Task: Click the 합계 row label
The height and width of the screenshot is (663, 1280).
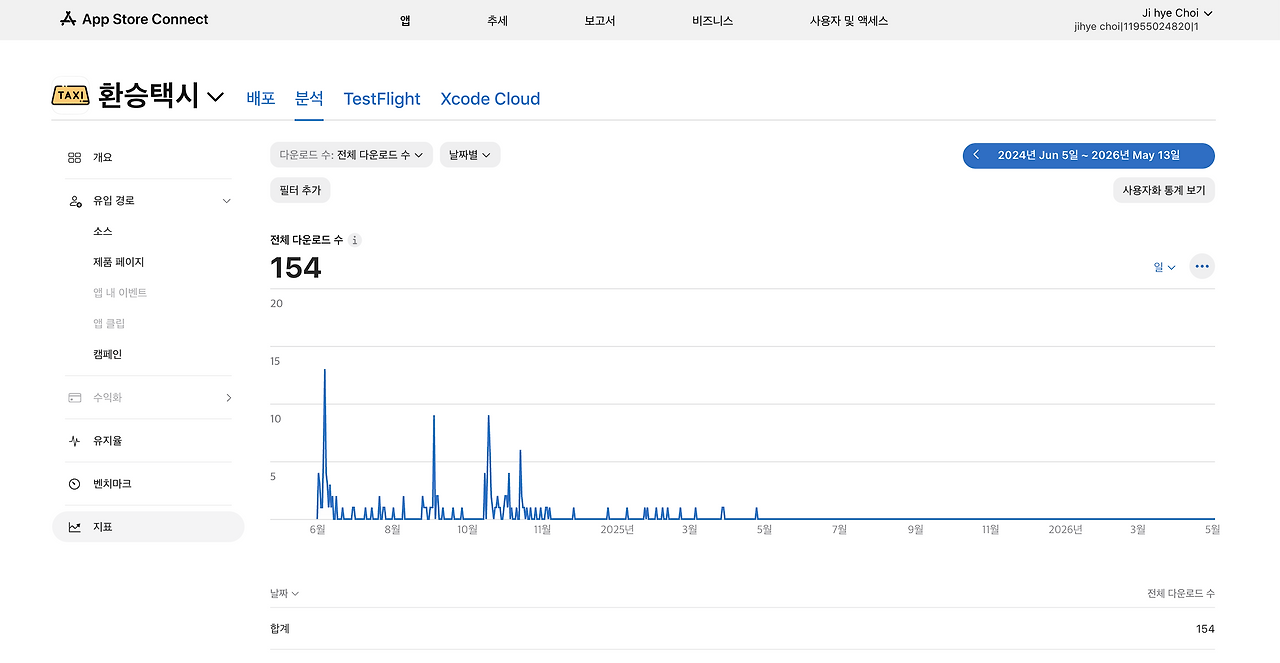Action: pyautogui.click(x=280, y=629)
